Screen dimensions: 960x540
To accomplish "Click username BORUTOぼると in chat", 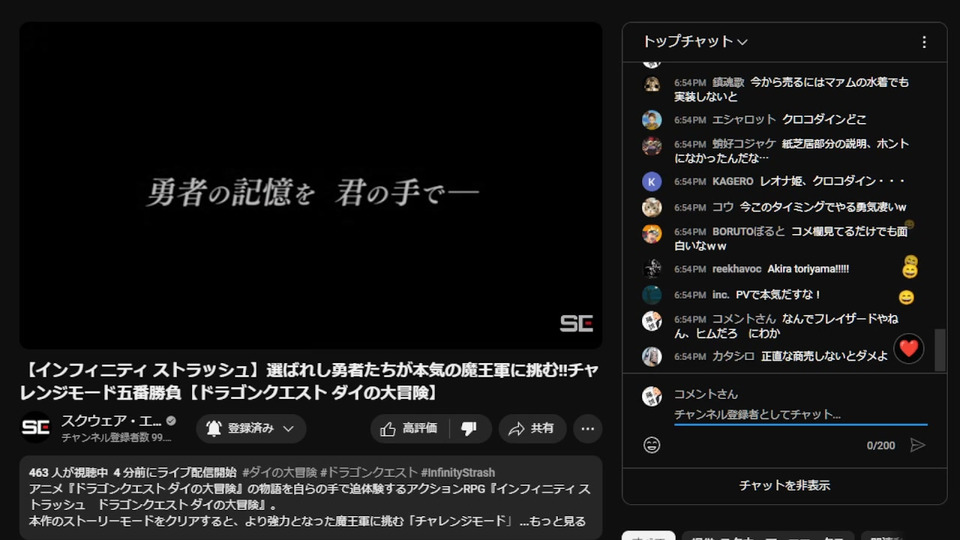I will [x=748, y=231].
